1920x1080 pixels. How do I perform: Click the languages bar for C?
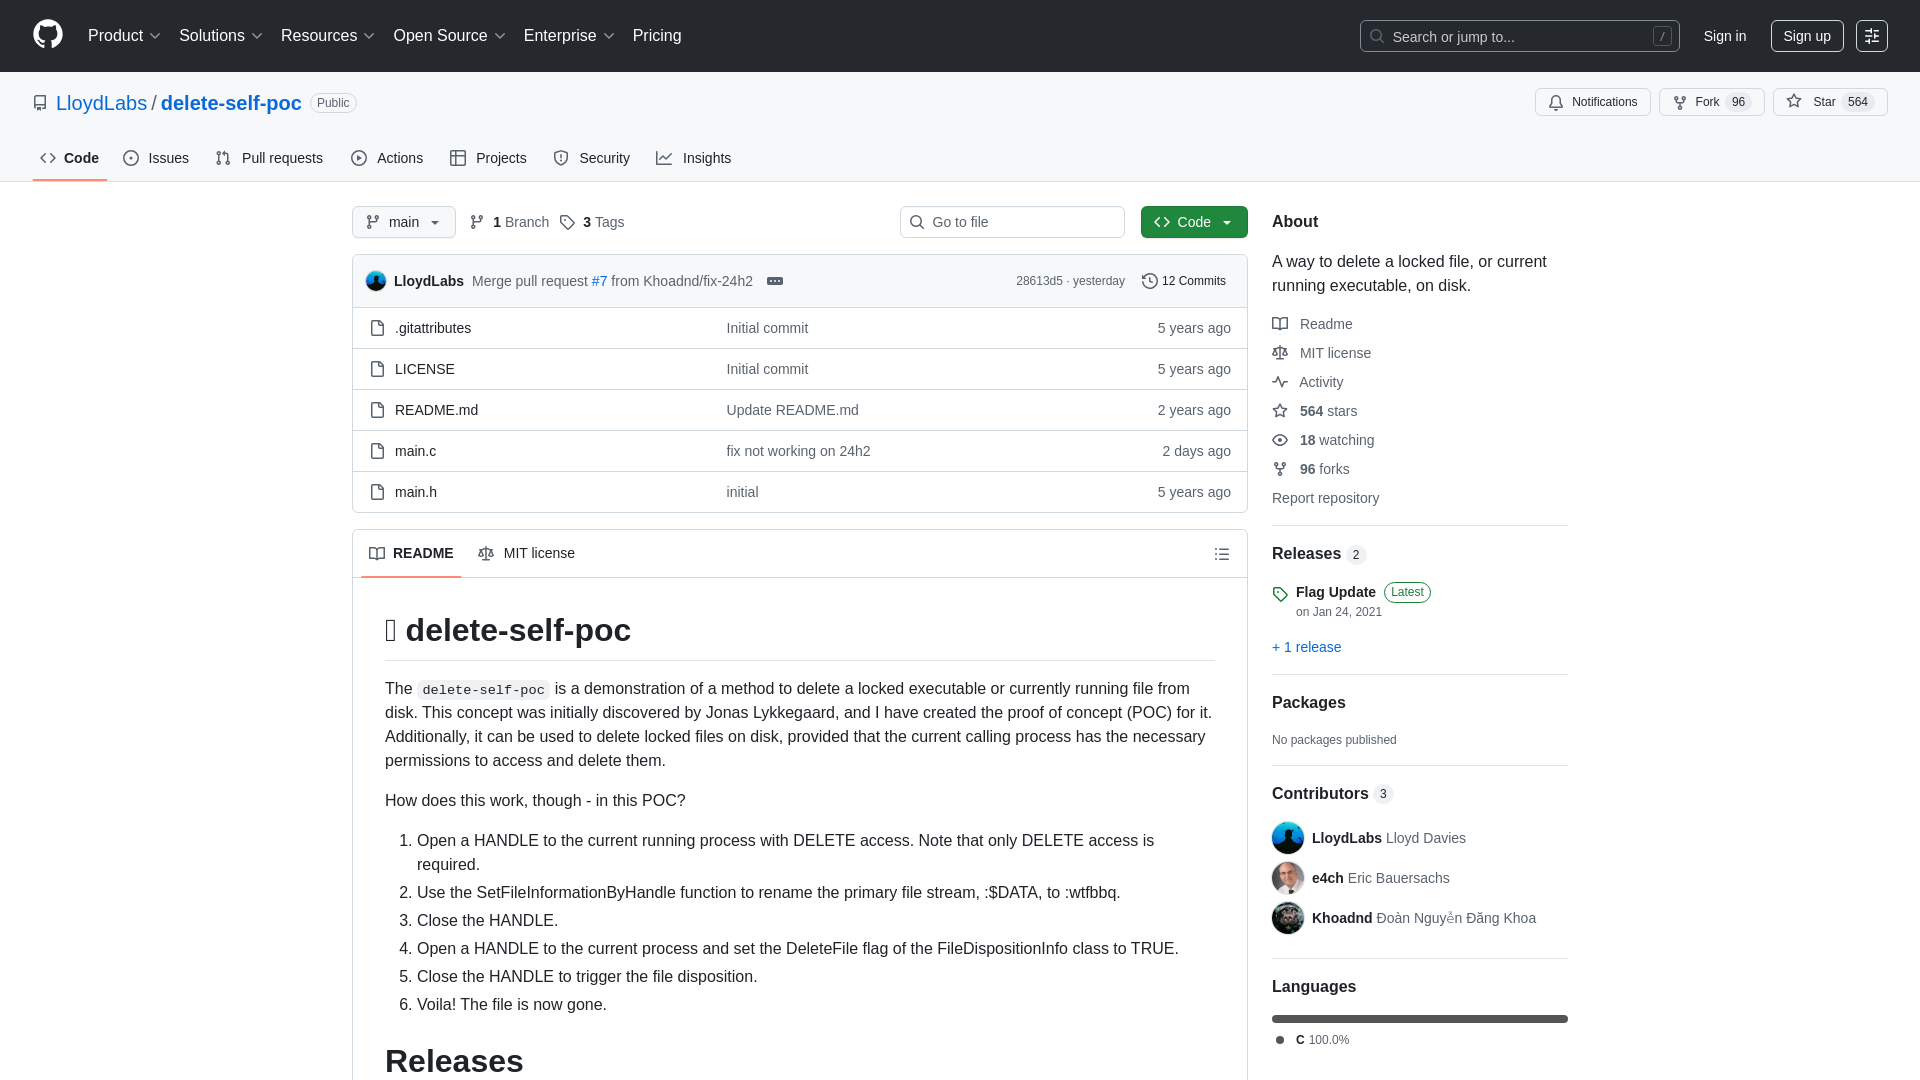[1420, 1019]
